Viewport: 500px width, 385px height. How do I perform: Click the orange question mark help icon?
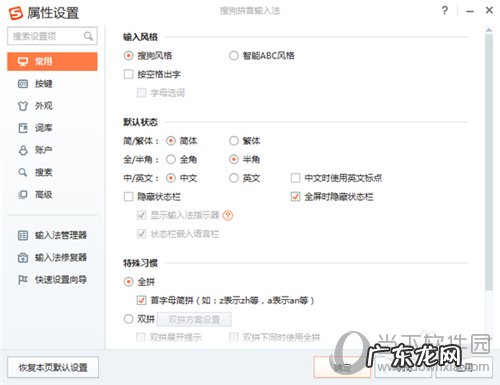[x=228, y=215]
